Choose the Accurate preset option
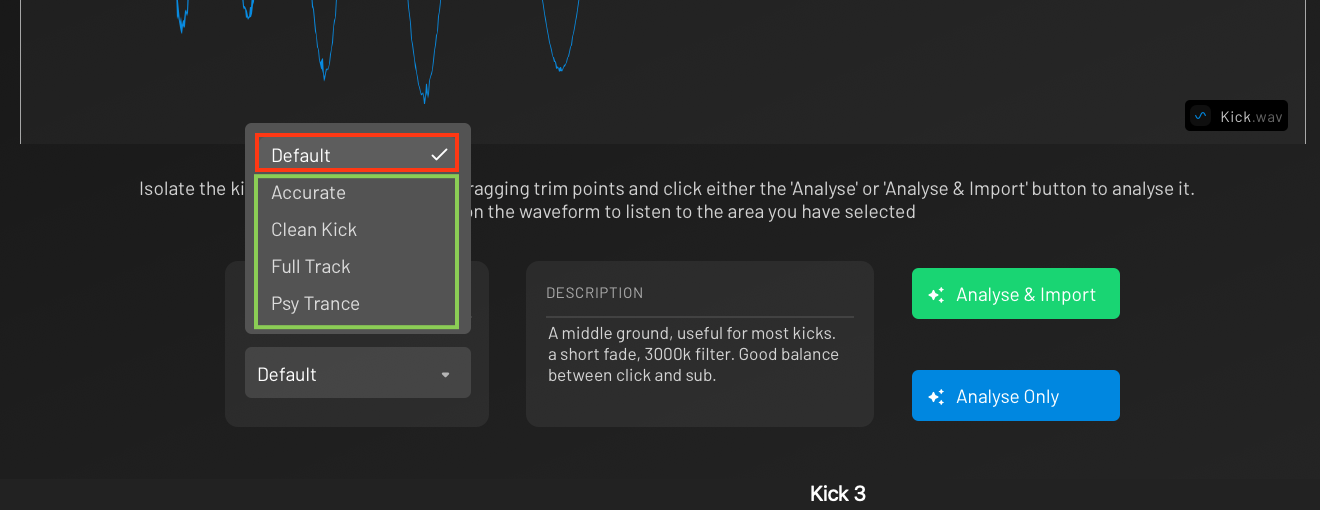 [x=308, y=193]
